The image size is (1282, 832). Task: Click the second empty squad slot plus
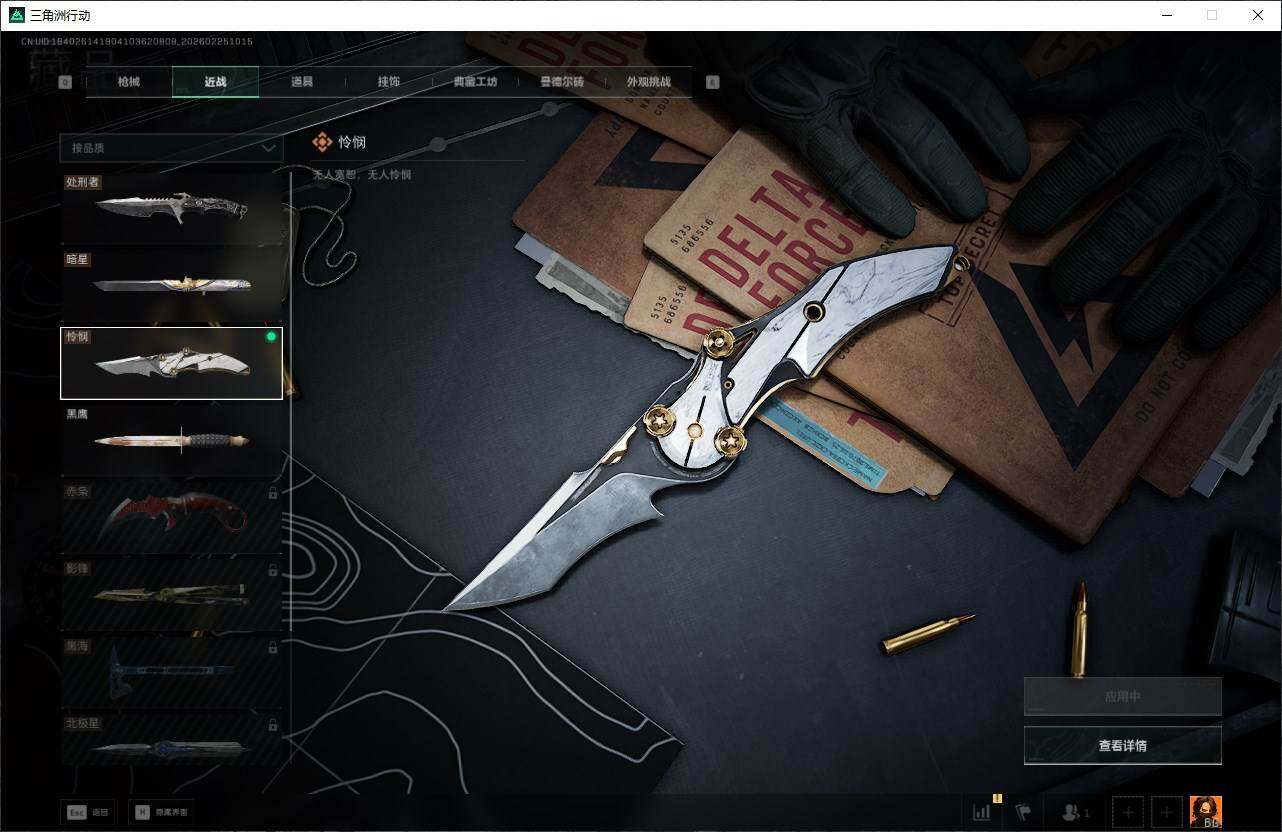tap(1166, 812)
